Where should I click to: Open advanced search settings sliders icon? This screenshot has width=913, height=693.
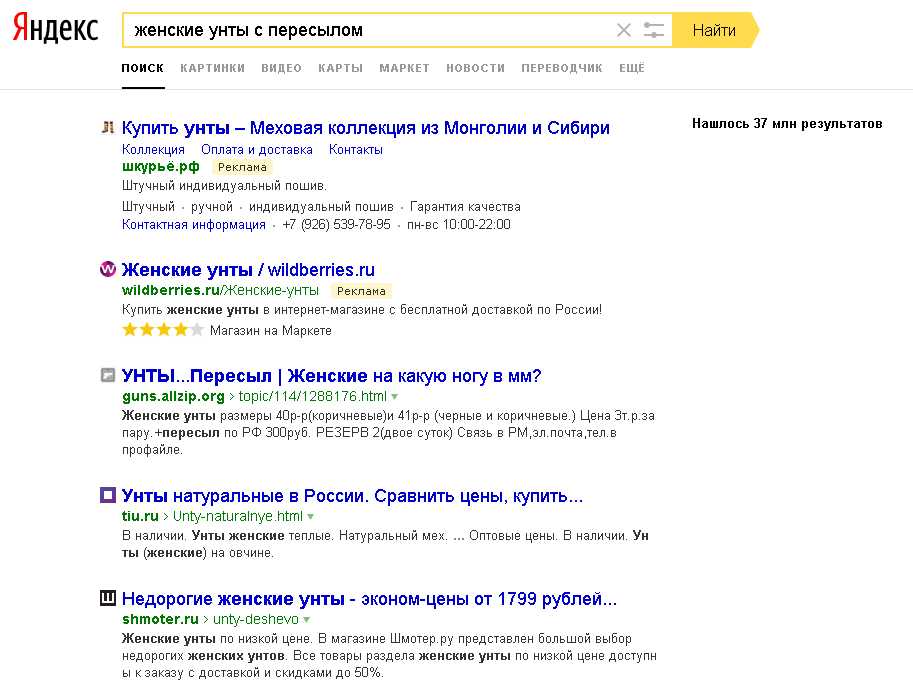tap(654, 30)
